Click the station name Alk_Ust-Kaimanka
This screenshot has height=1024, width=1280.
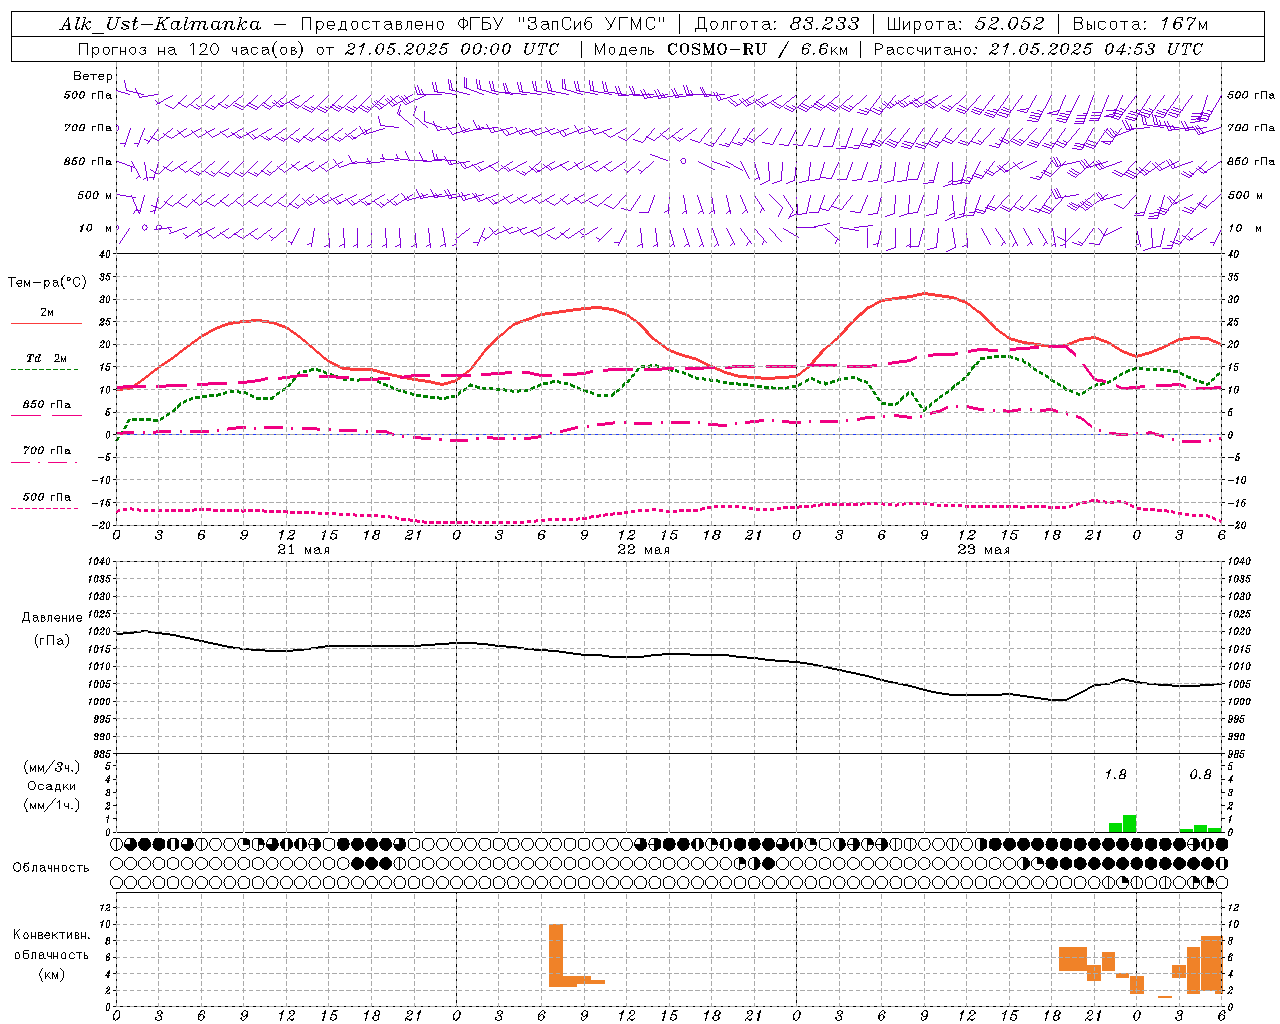click(x=160, y=24)
